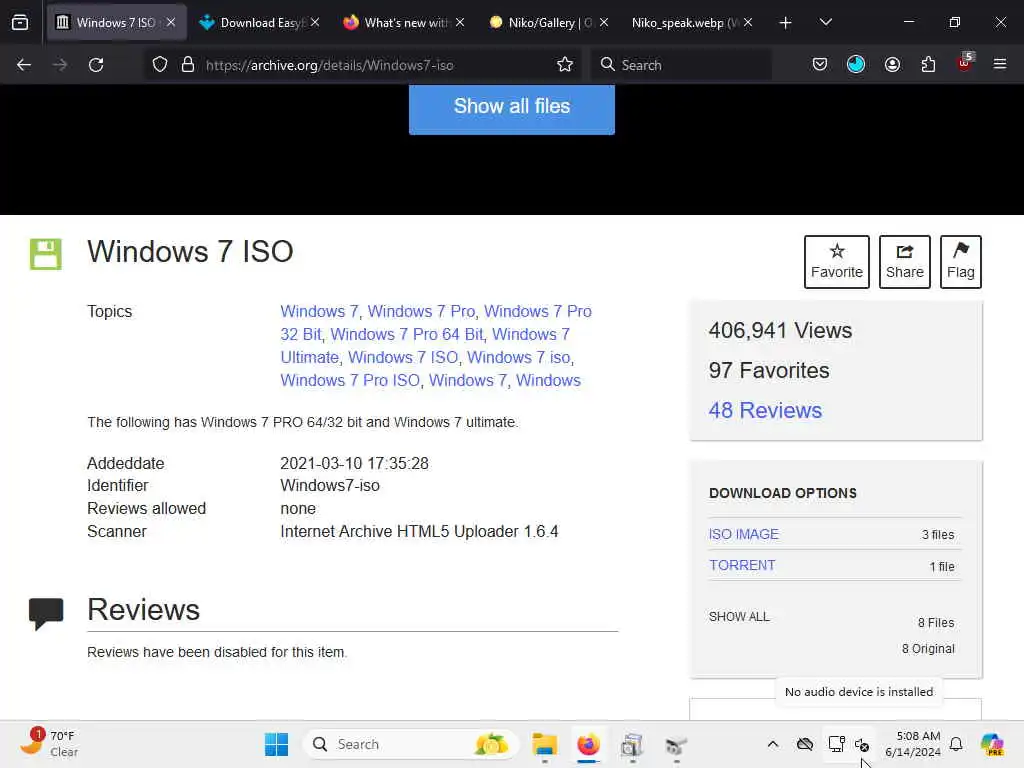Switch to the Niko_speak.webp tab
The image size is (1024, 768).
click(x=692, y=23)
